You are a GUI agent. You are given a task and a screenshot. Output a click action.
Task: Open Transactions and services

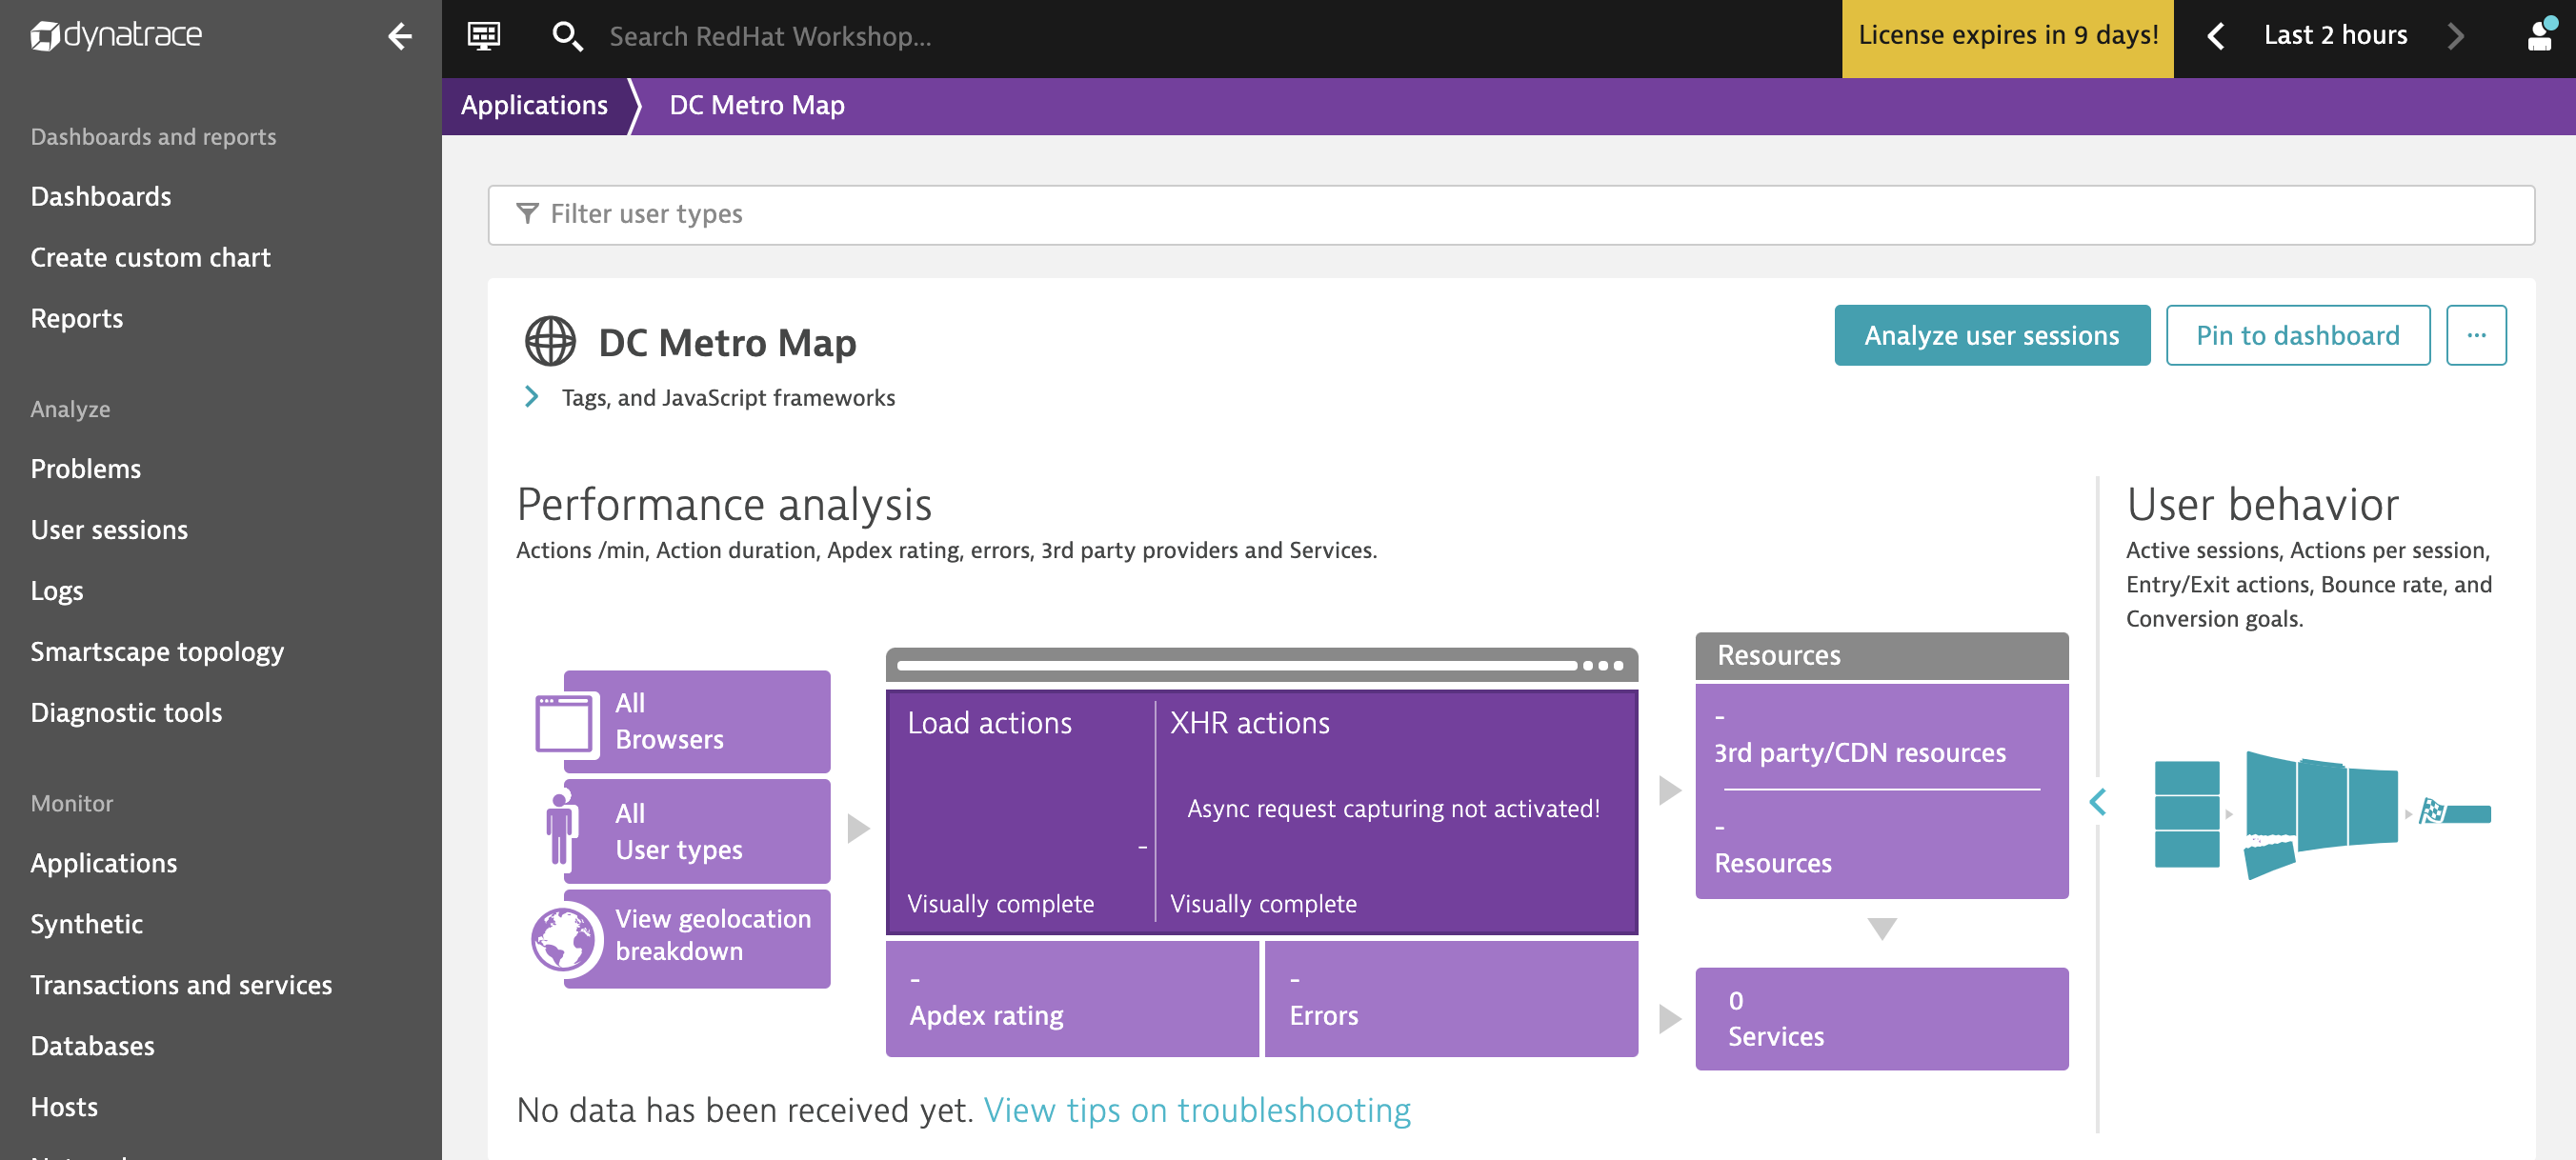[181, 984]
